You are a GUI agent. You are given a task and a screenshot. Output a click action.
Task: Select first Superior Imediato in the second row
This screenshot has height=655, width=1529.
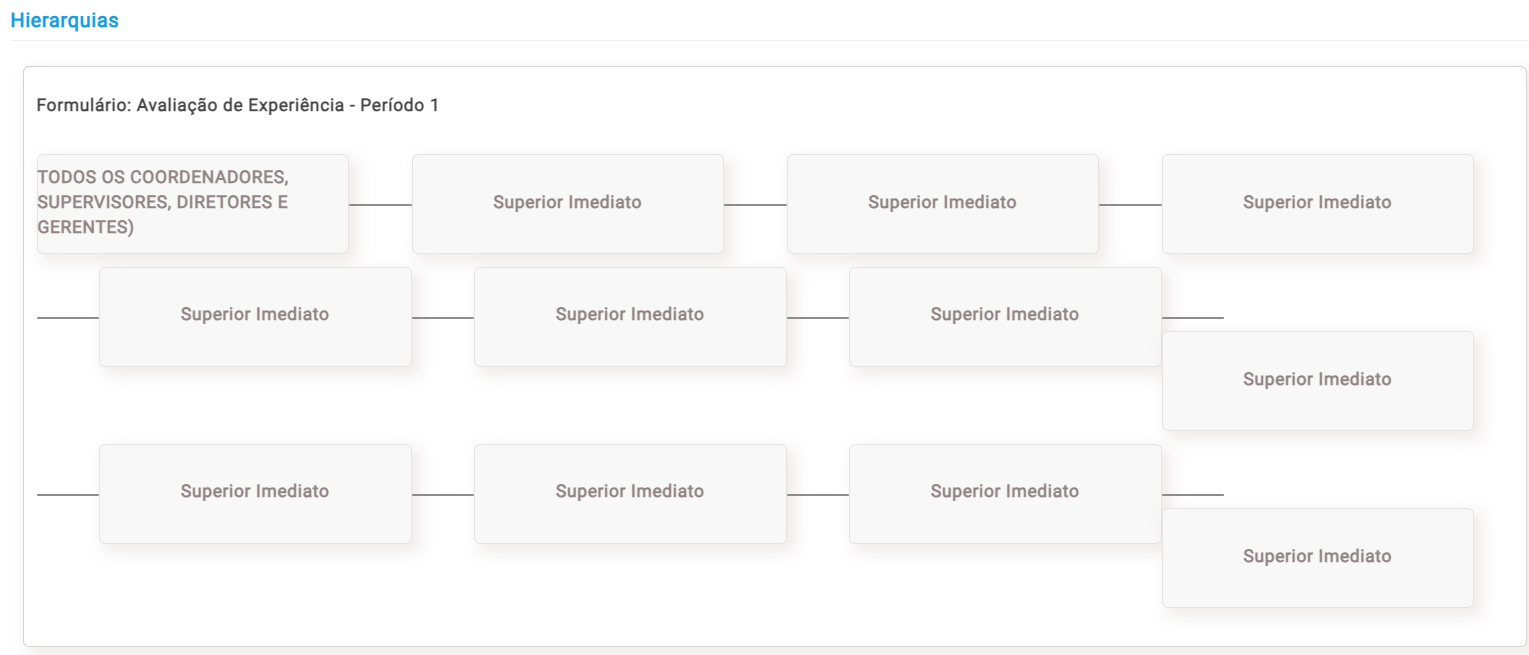click(x=255, y=316)
